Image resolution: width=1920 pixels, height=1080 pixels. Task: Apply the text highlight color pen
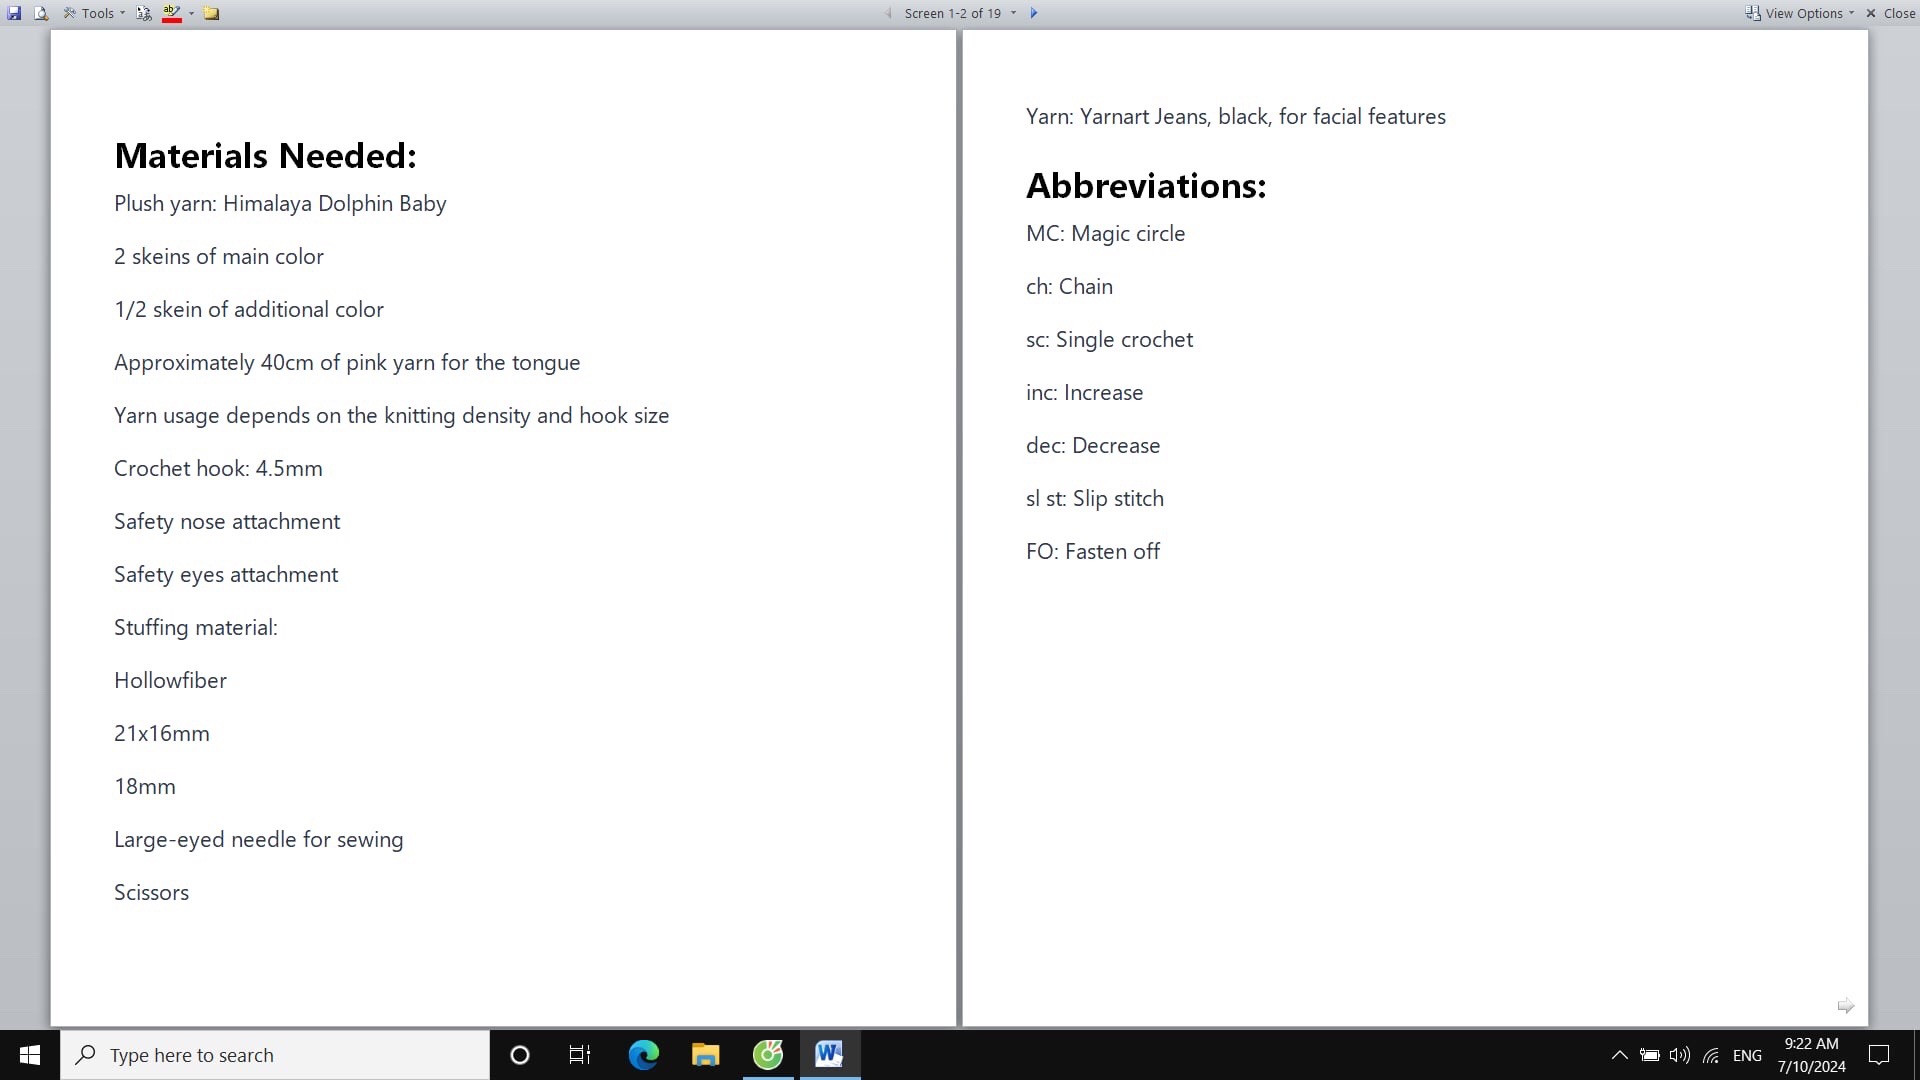pyautogui.click(x=171, y=13)
